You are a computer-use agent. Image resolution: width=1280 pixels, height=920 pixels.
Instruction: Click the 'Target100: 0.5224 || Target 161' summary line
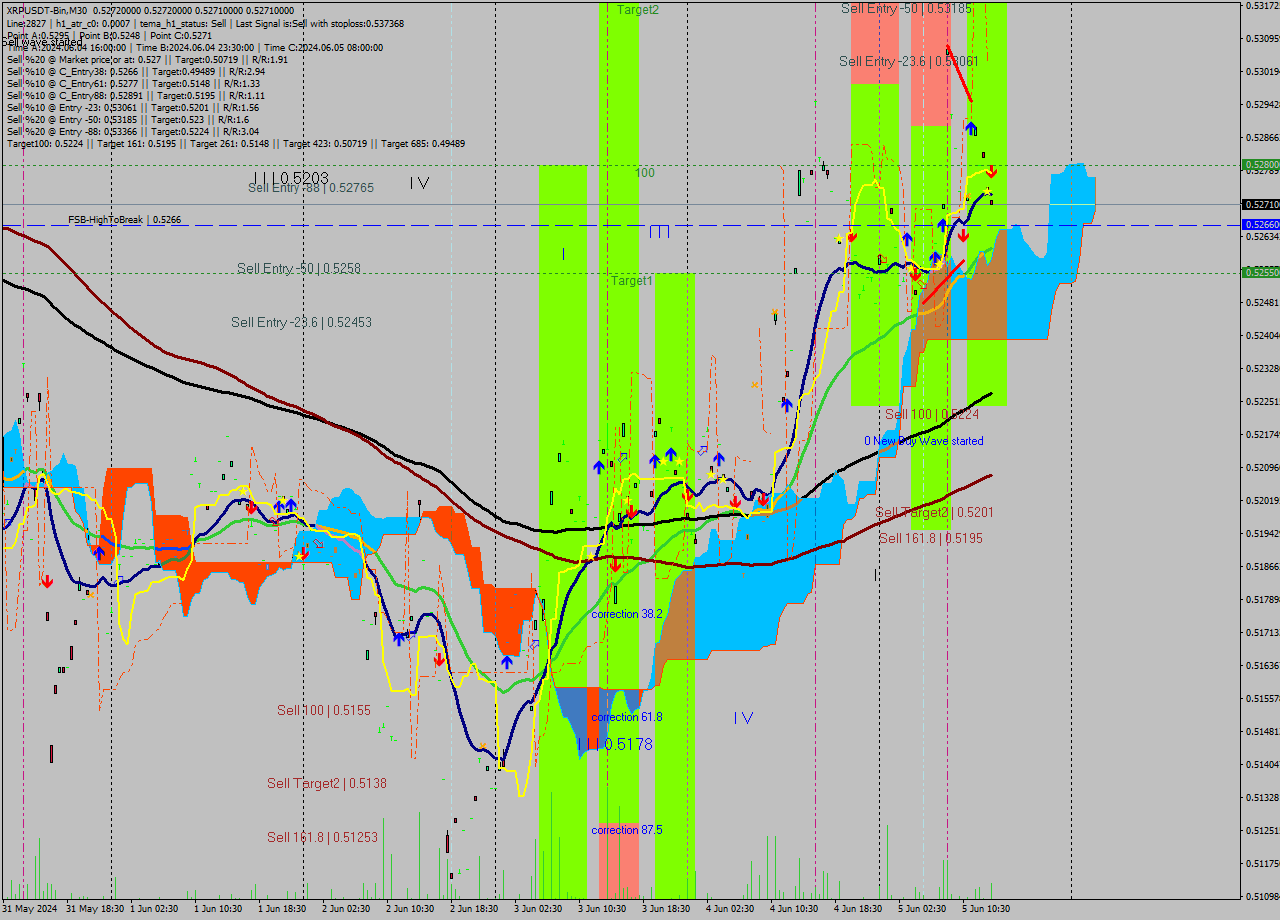click(236, 143)
